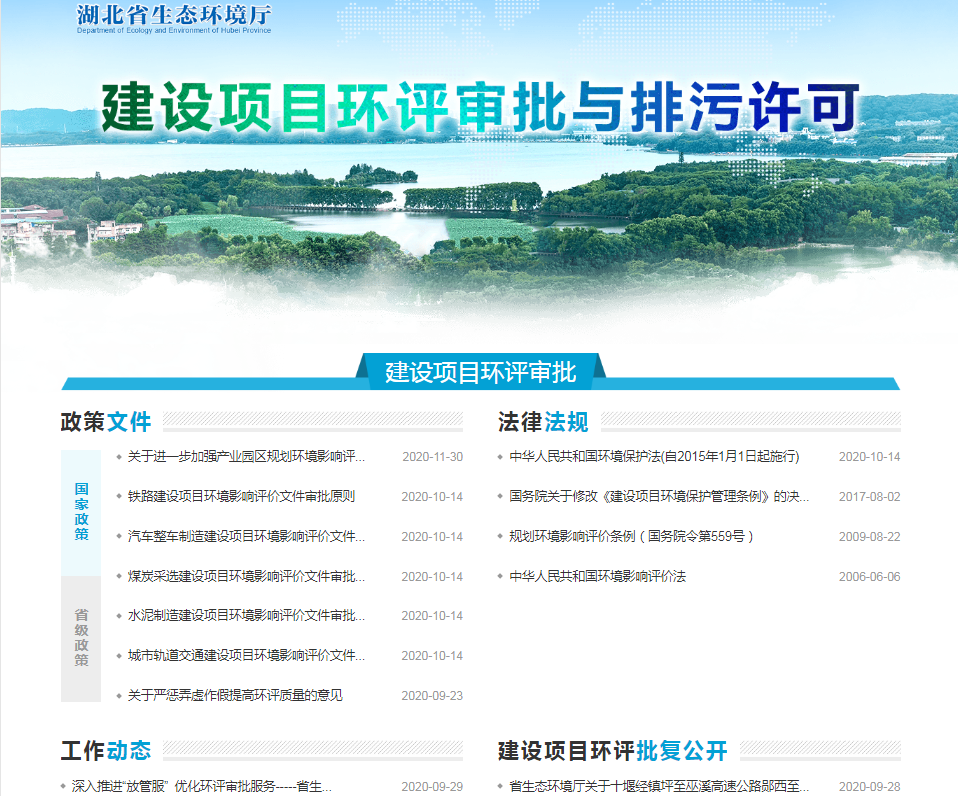Click the 湖北省生态环境厅 site logo
Image resolution: width=958 pixels, height=796 pixels.
(x=174, y=19)
